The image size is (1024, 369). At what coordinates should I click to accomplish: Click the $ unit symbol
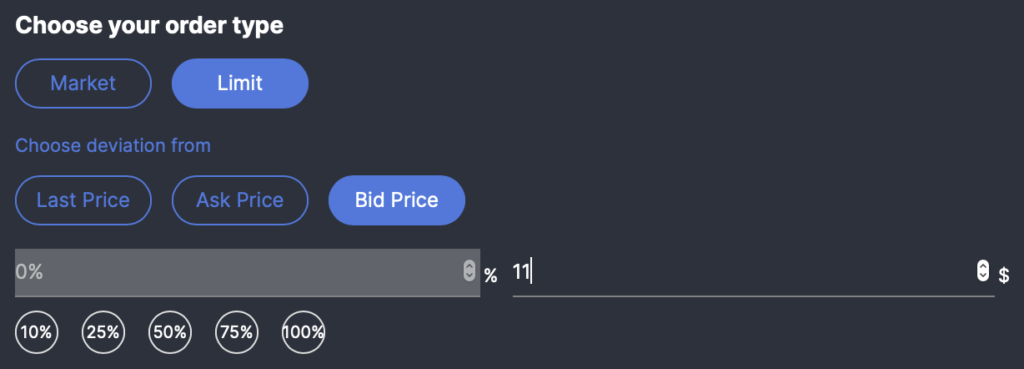coord(1004,275)
